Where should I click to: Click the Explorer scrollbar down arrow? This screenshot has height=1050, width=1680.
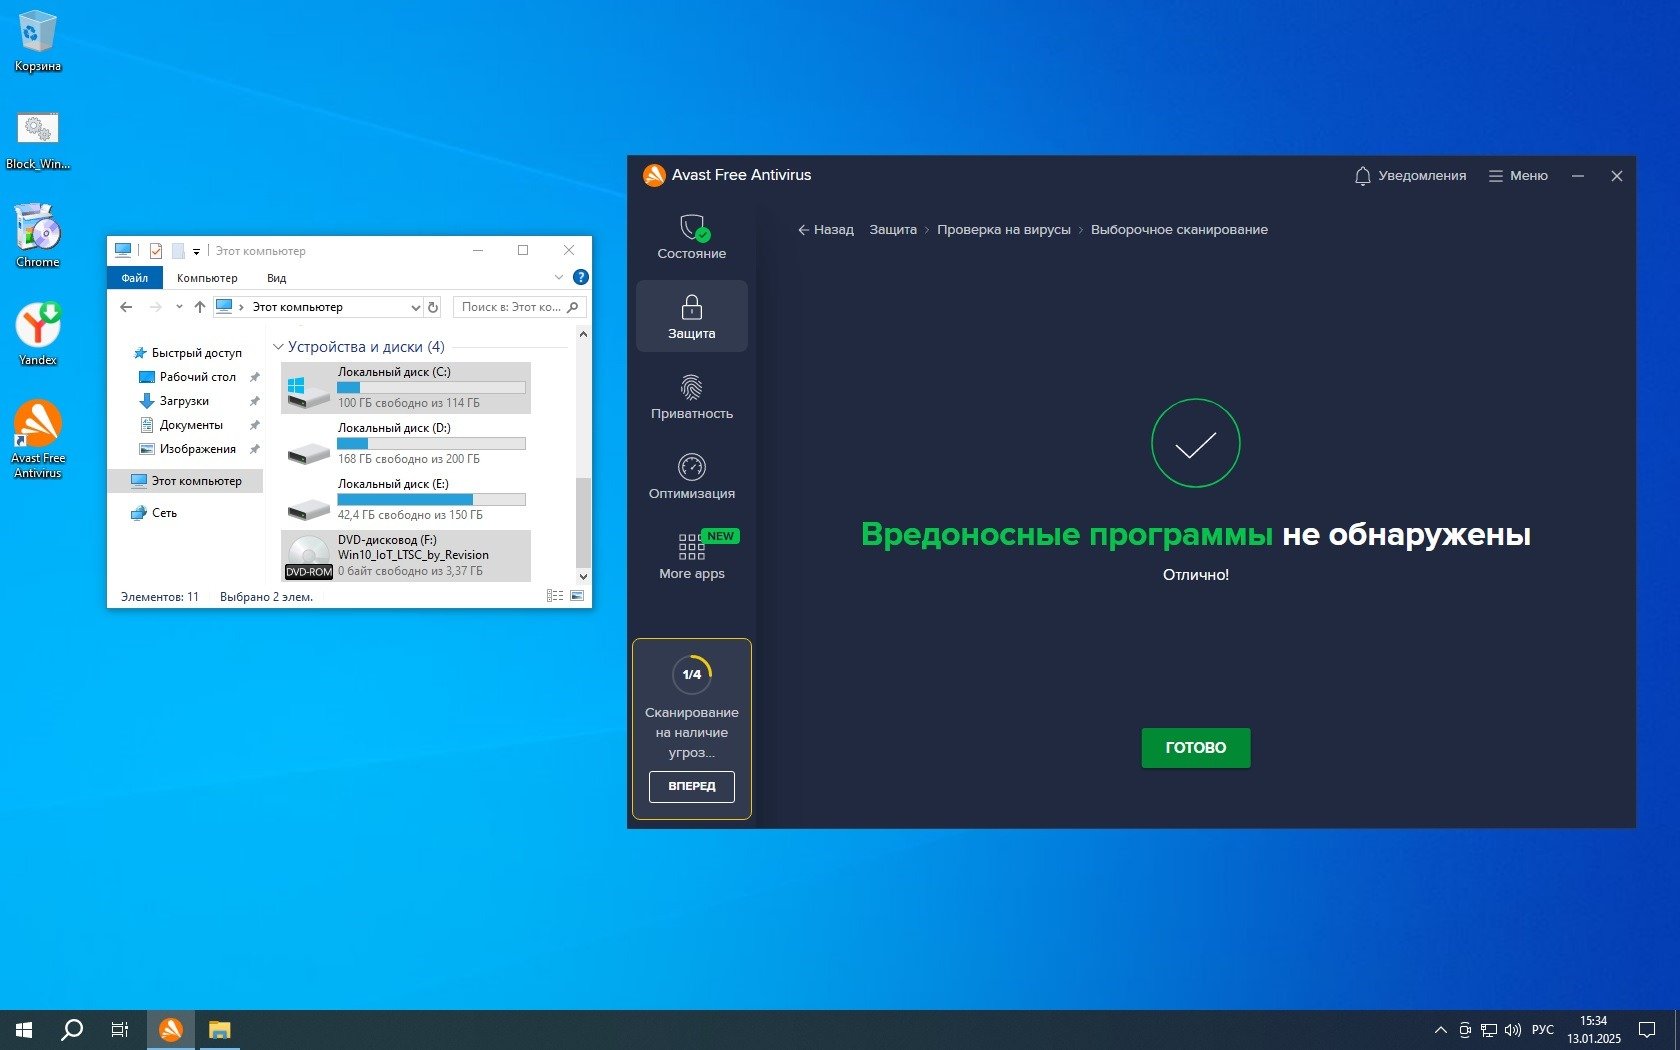pyautogui.click(x=583, y=577)
